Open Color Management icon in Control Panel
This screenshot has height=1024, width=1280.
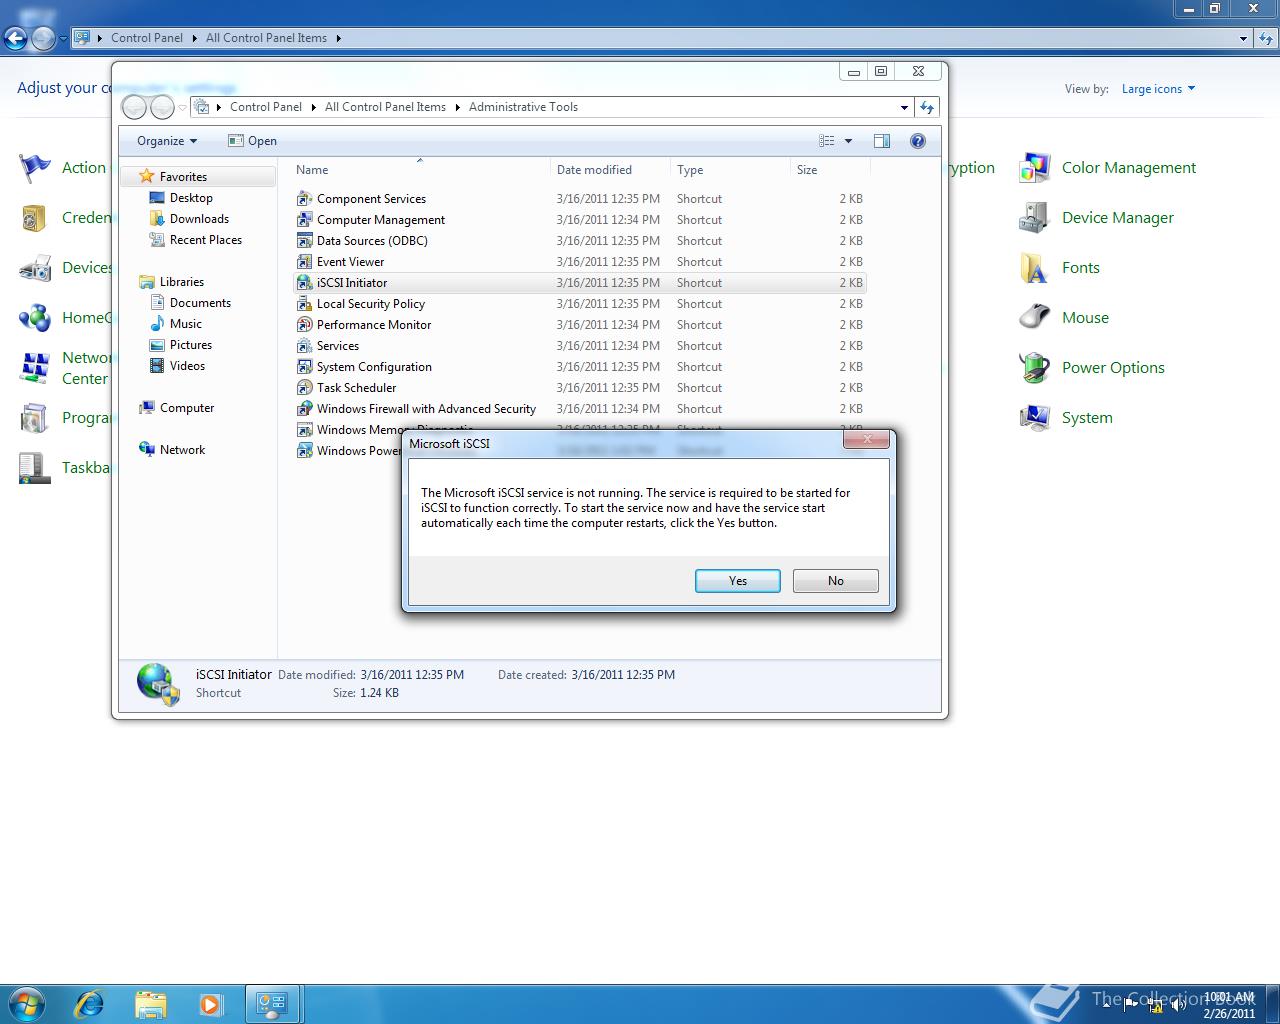point(1034,168)
